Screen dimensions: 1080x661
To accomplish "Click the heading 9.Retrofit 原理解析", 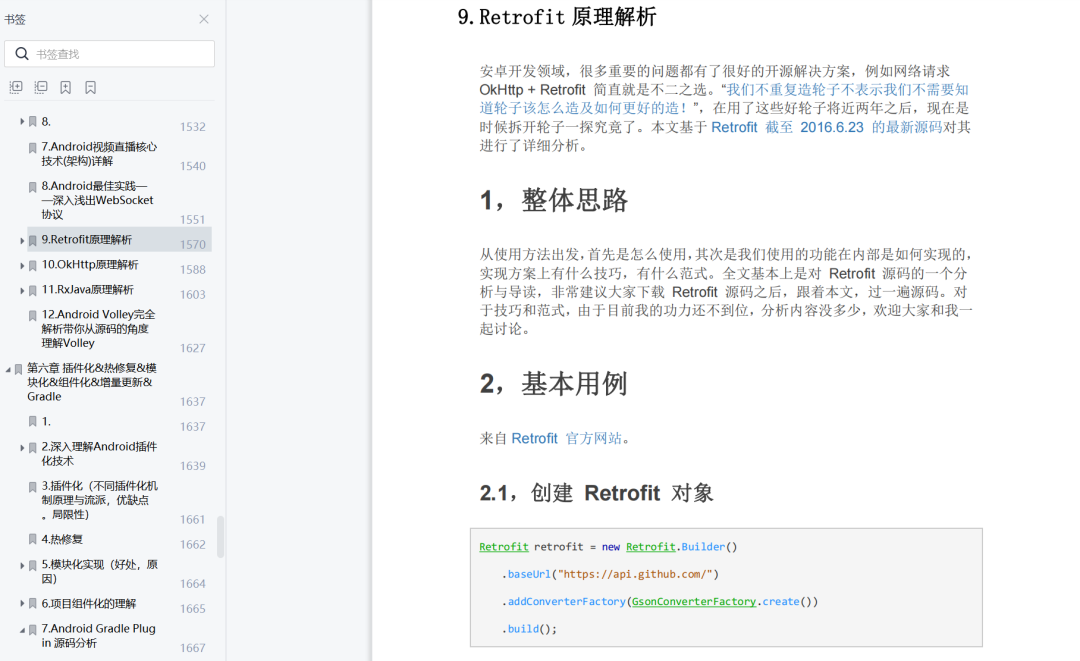I will point(557,17).
